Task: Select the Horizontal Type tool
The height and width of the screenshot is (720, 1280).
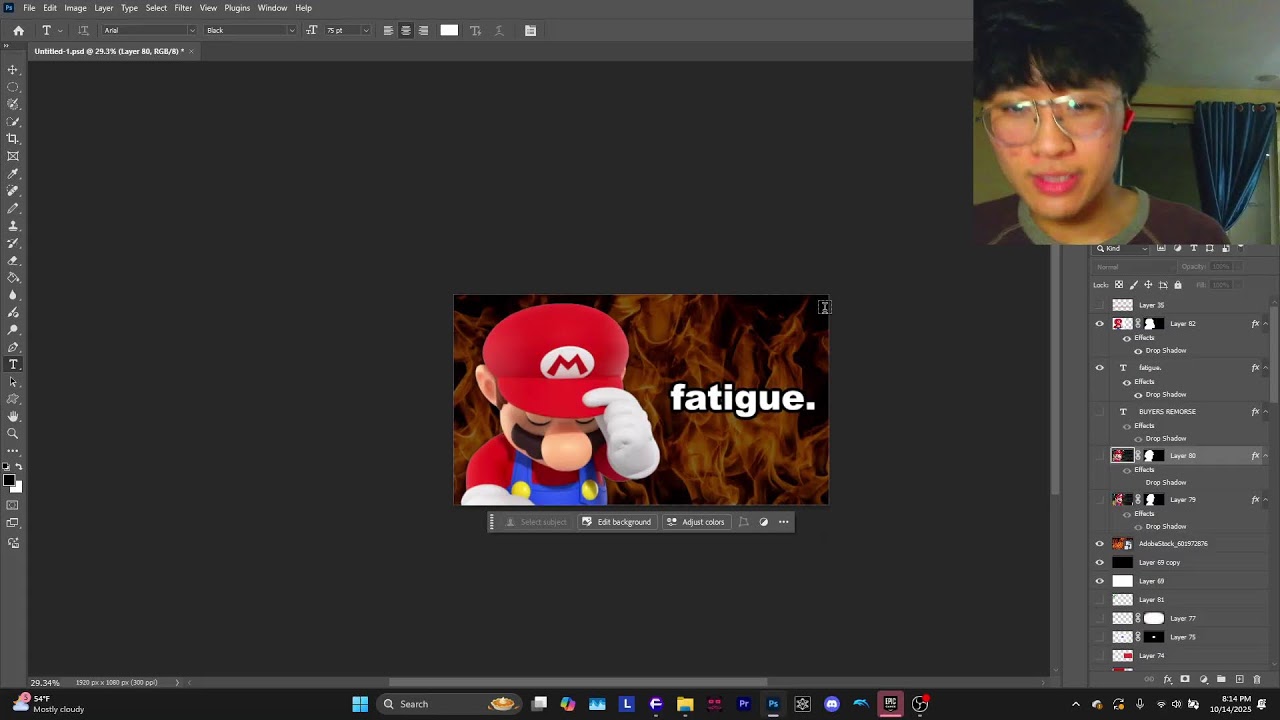Action: click(13, 364)
